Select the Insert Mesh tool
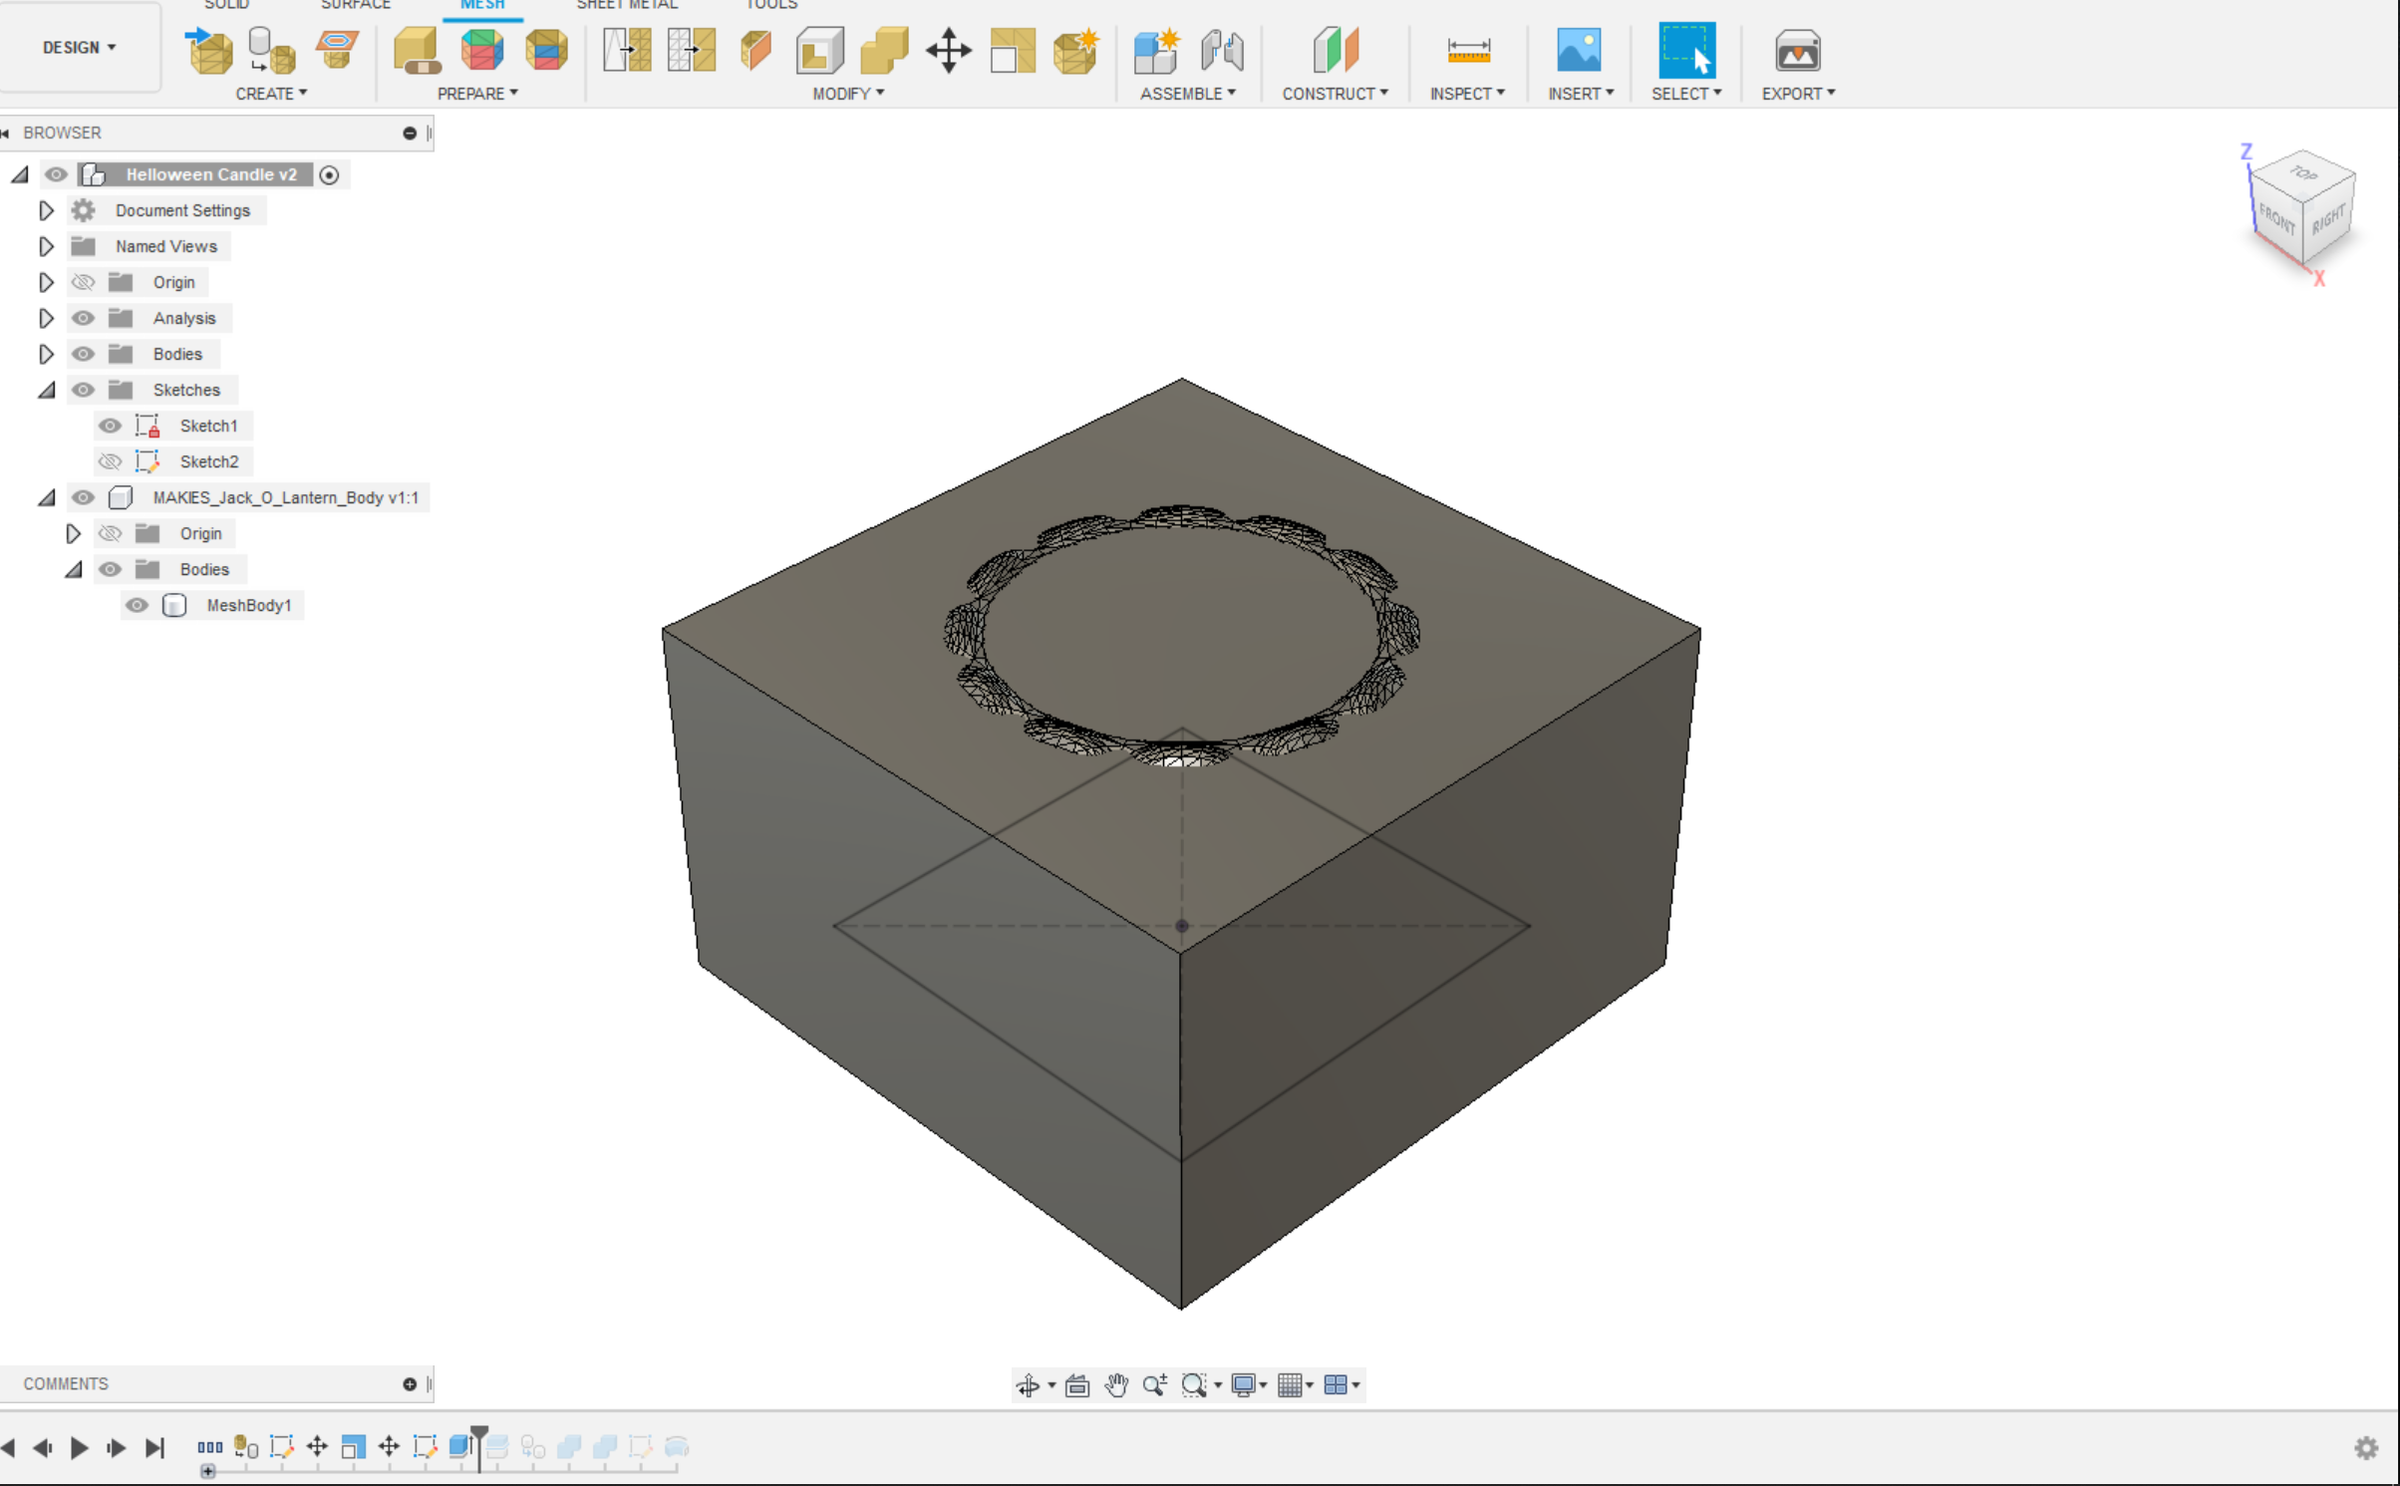This screenshot has width=2400, height=1486. [210, 50]
